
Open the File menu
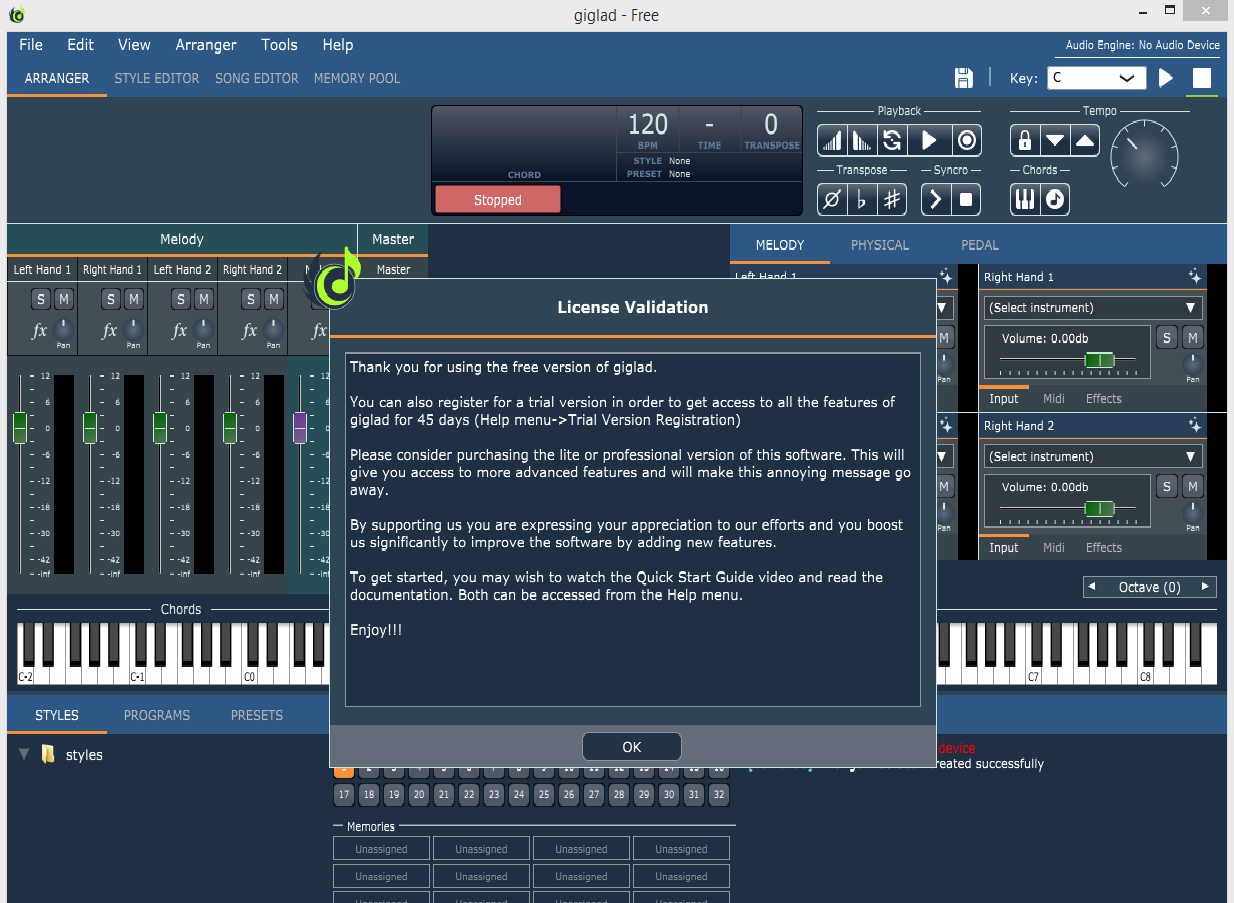tap(31, 45)
